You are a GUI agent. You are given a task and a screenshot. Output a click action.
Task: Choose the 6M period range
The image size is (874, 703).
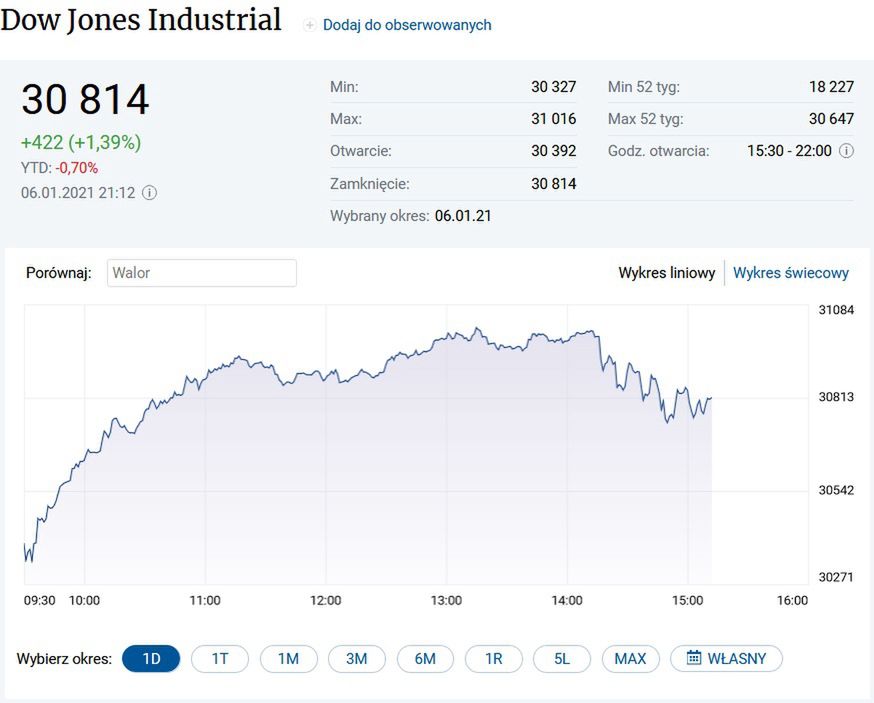pyautogui.click(x=425, y=659)
